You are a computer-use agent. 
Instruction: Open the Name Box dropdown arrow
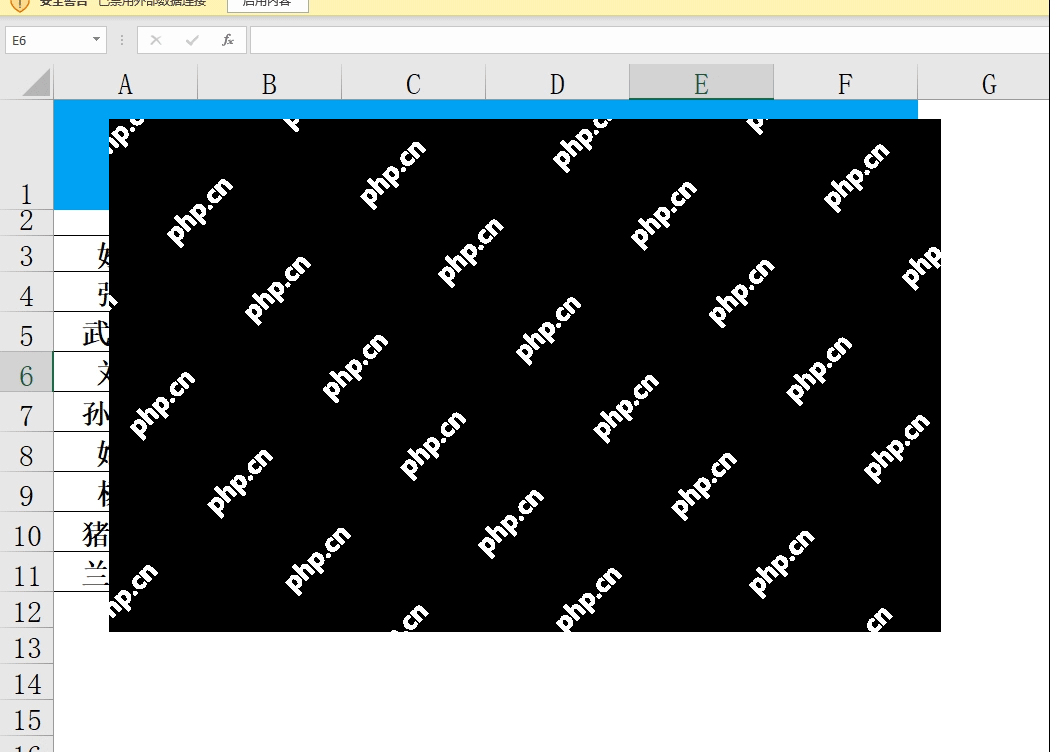[x=96, y=40]
